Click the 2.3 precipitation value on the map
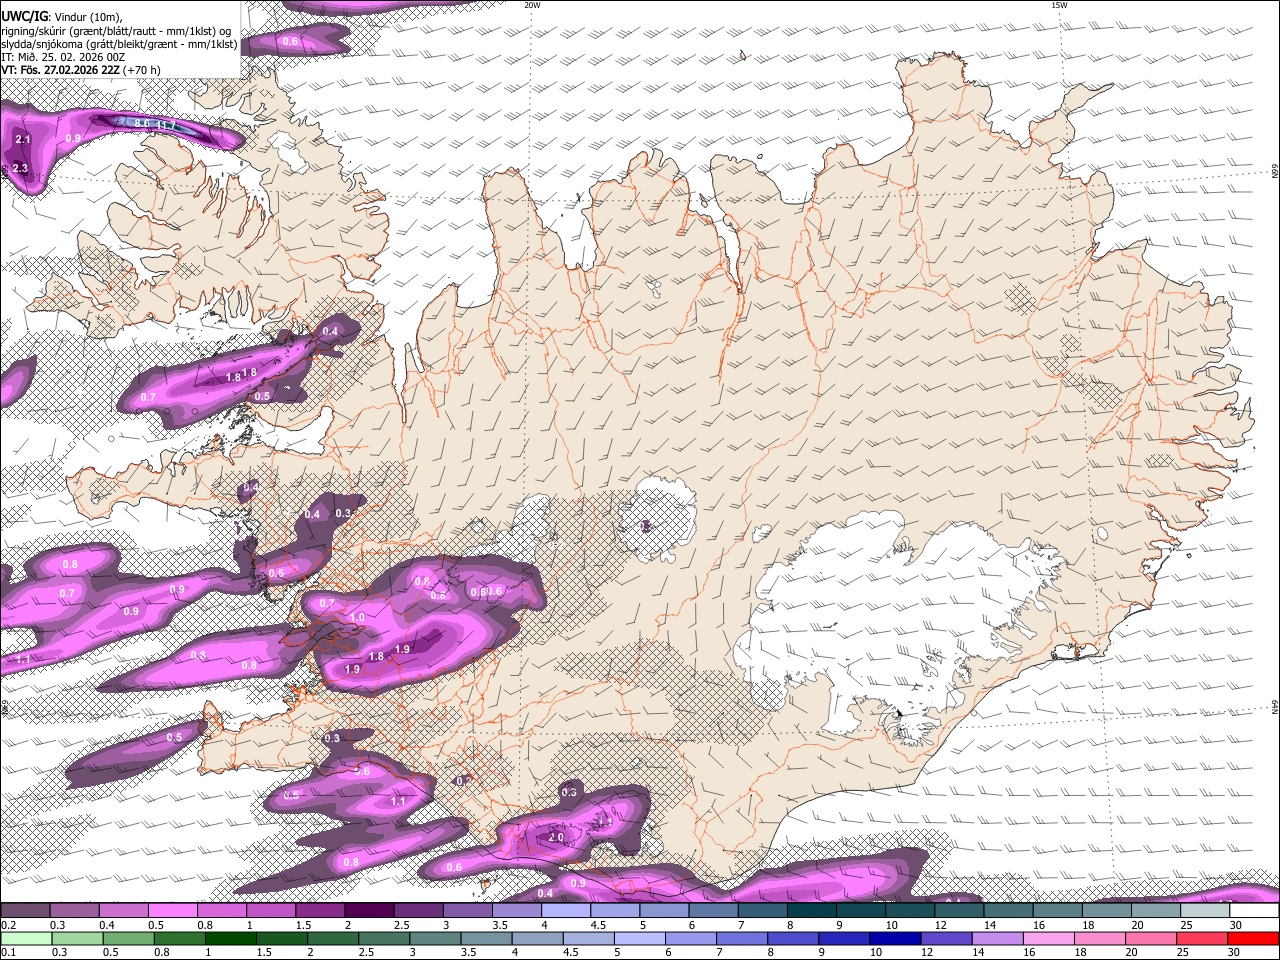 (20, 168)
